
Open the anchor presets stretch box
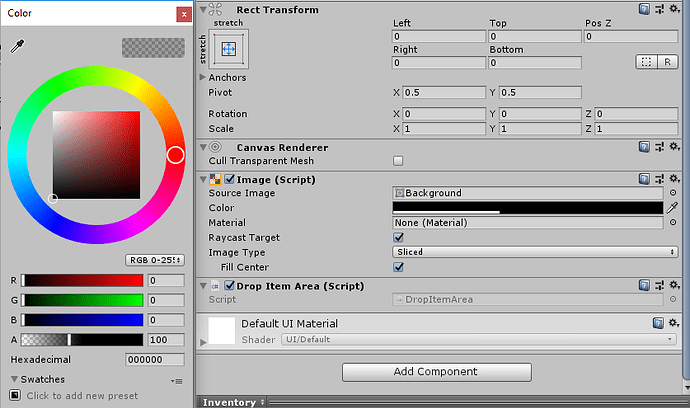coord(228,49)
